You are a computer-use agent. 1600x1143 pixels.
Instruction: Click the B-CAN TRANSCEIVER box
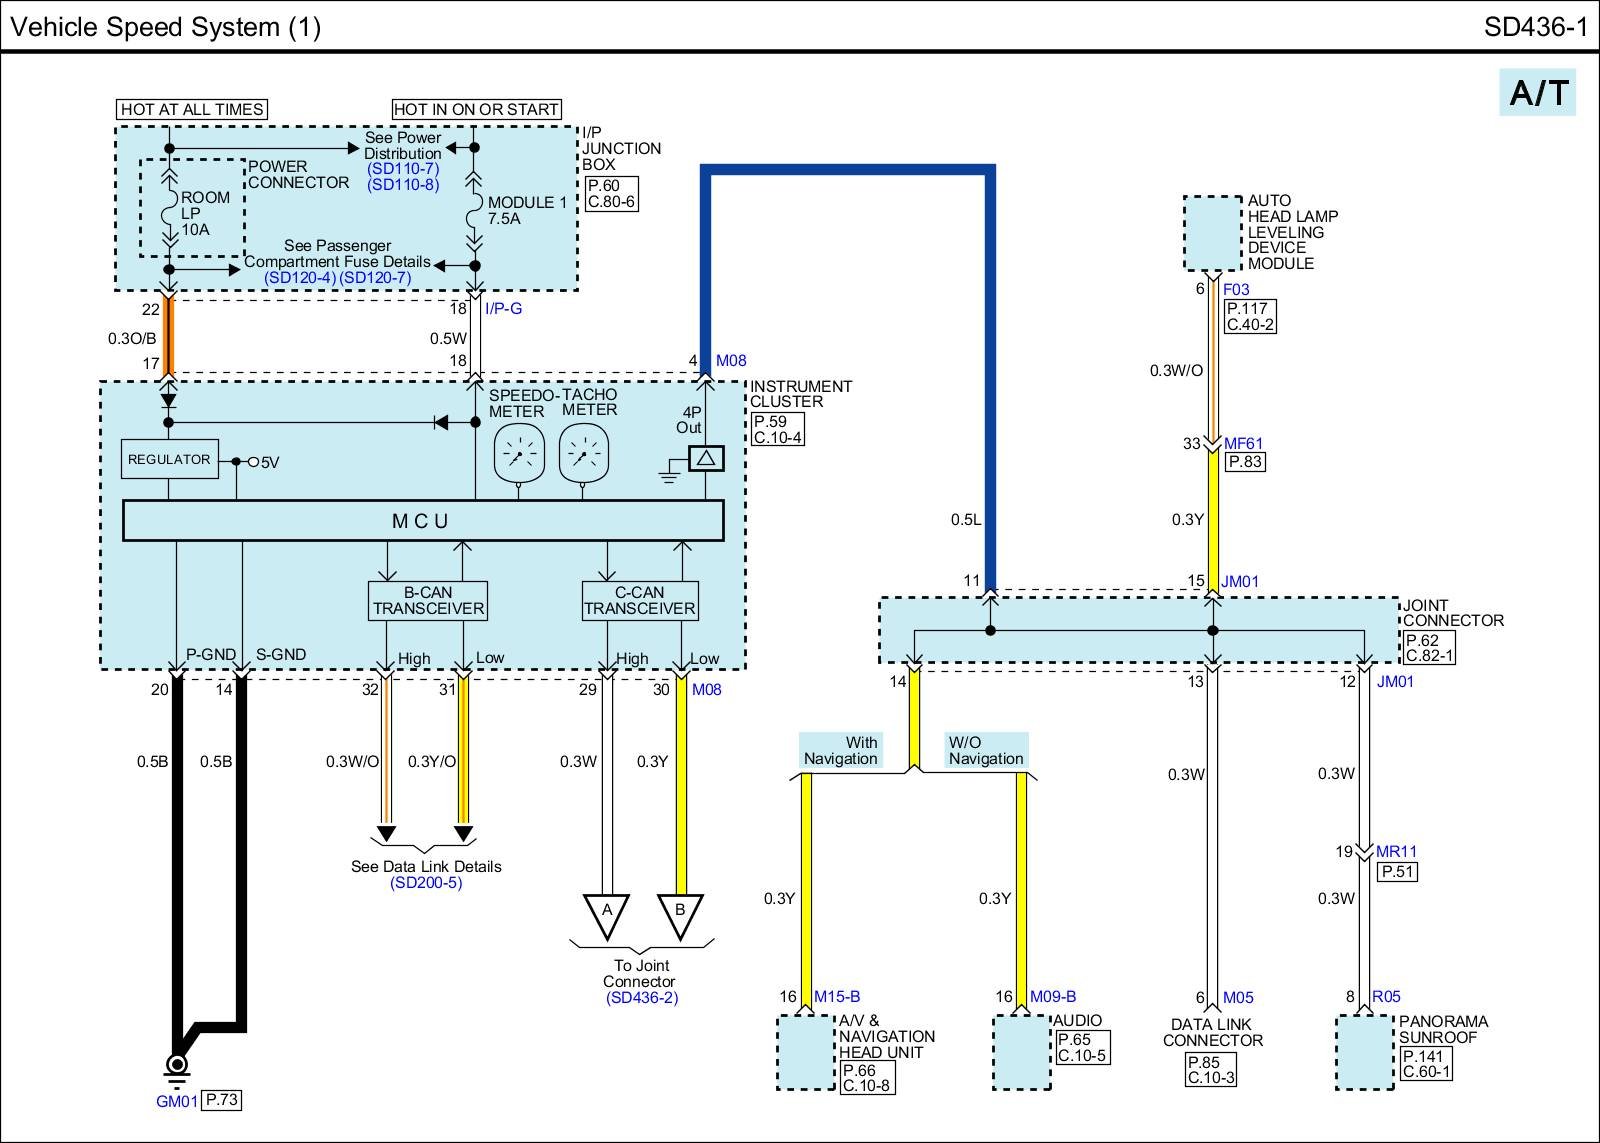tap(428, 601)
